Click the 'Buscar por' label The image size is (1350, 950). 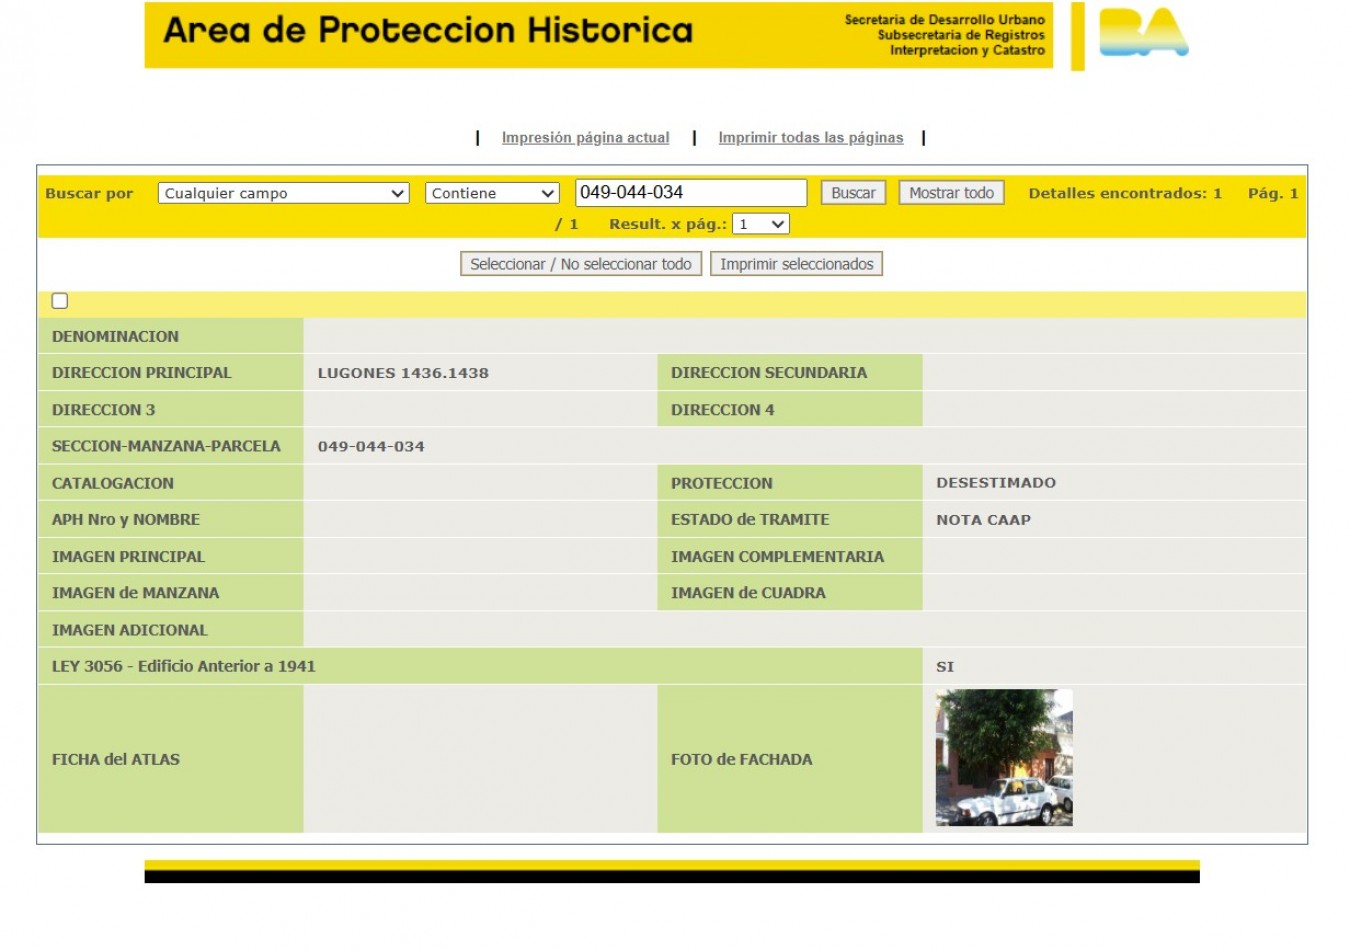(89, 193)
